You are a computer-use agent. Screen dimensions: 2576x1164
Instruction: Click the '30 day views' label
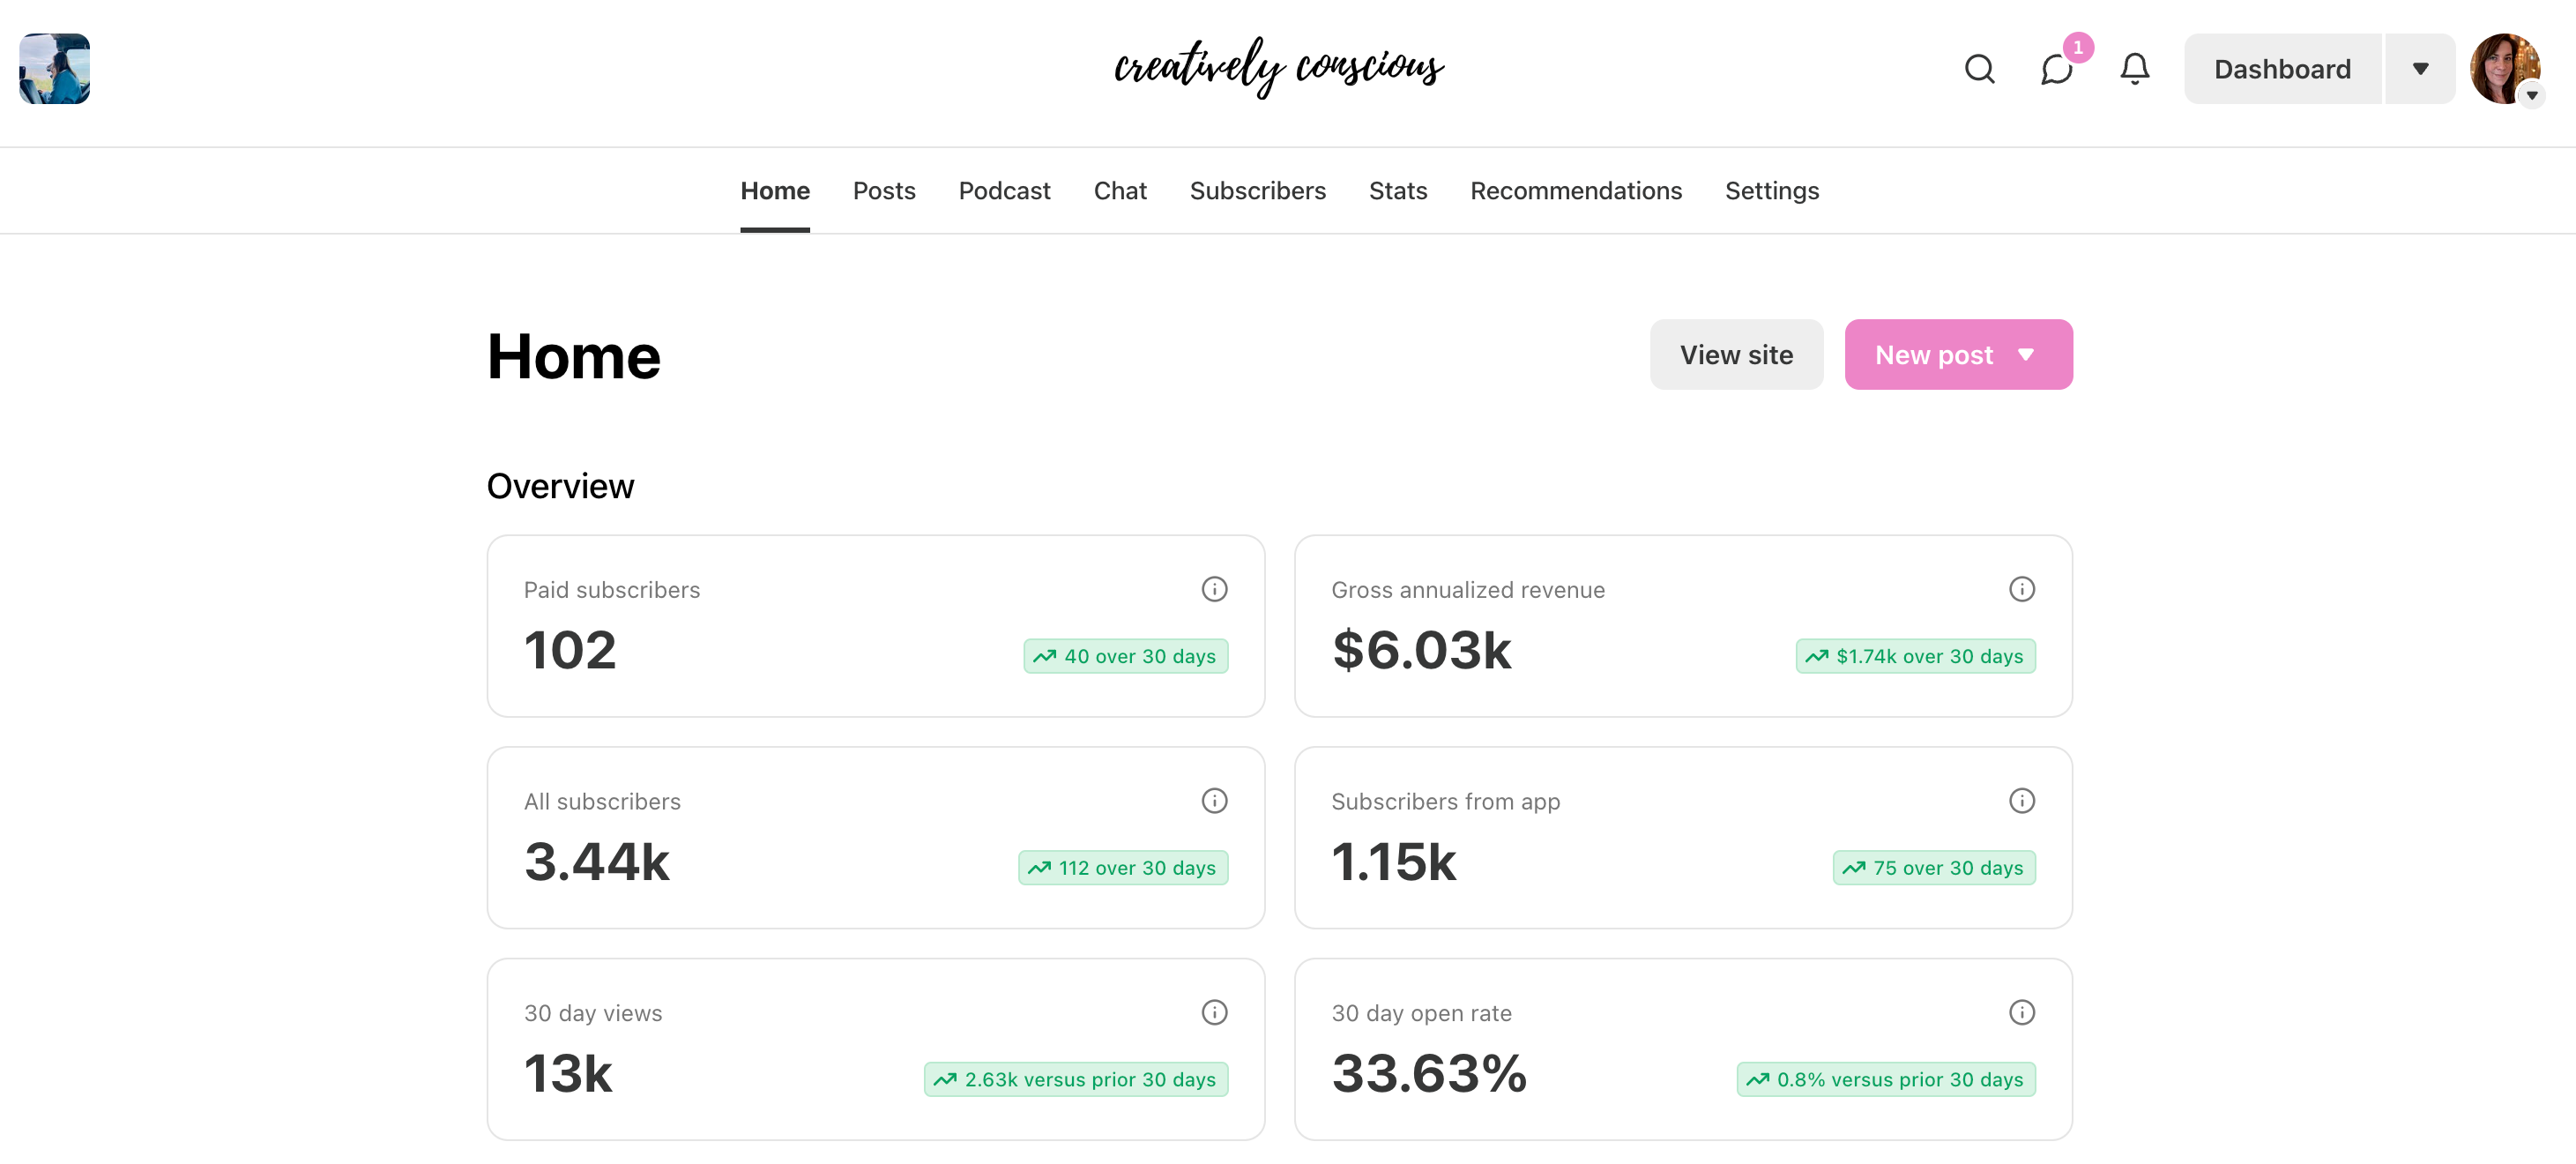593,1014
